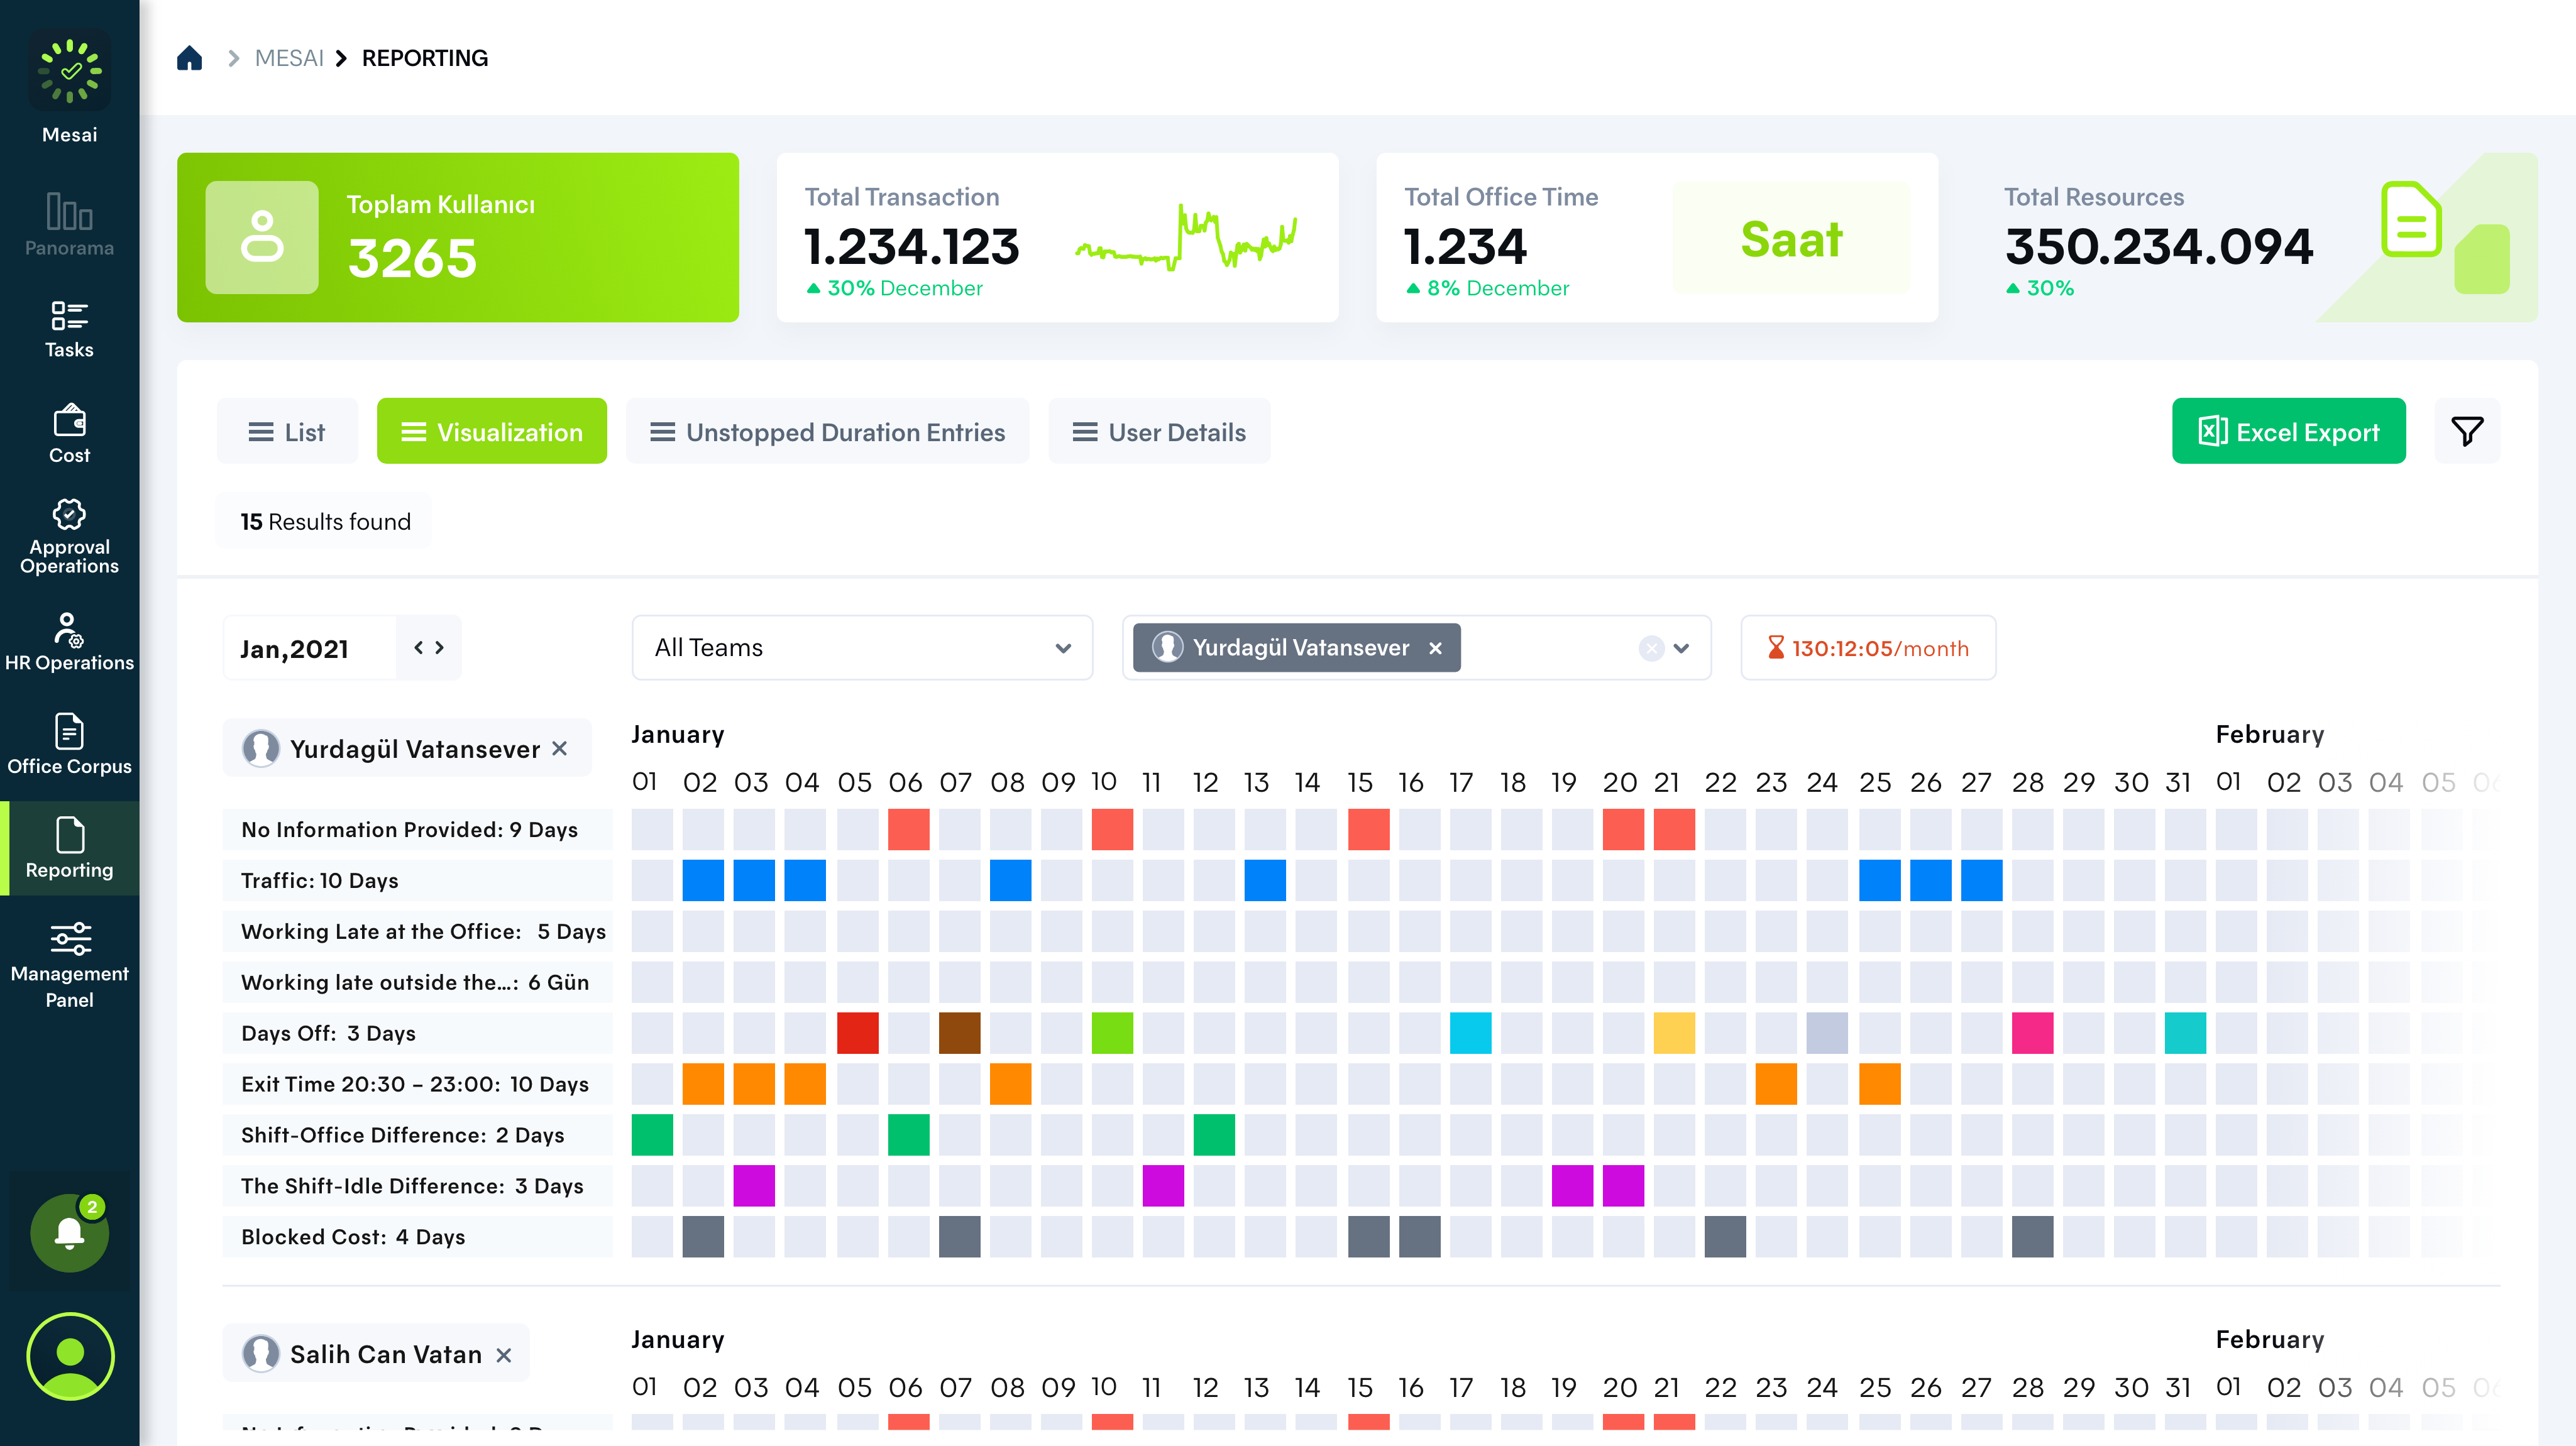Click the Saat unit badge

[x=1791, y=238]
